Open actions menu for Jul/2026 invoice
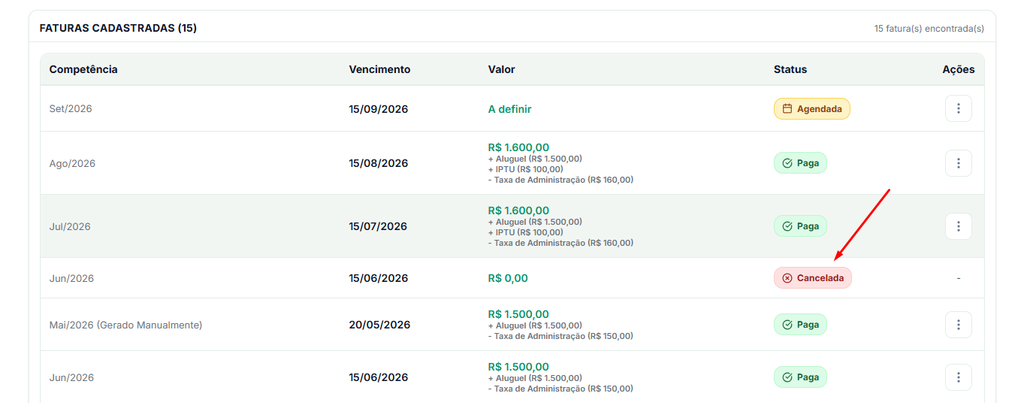This screenshot has width=1024, height=403. coord(958,226)
